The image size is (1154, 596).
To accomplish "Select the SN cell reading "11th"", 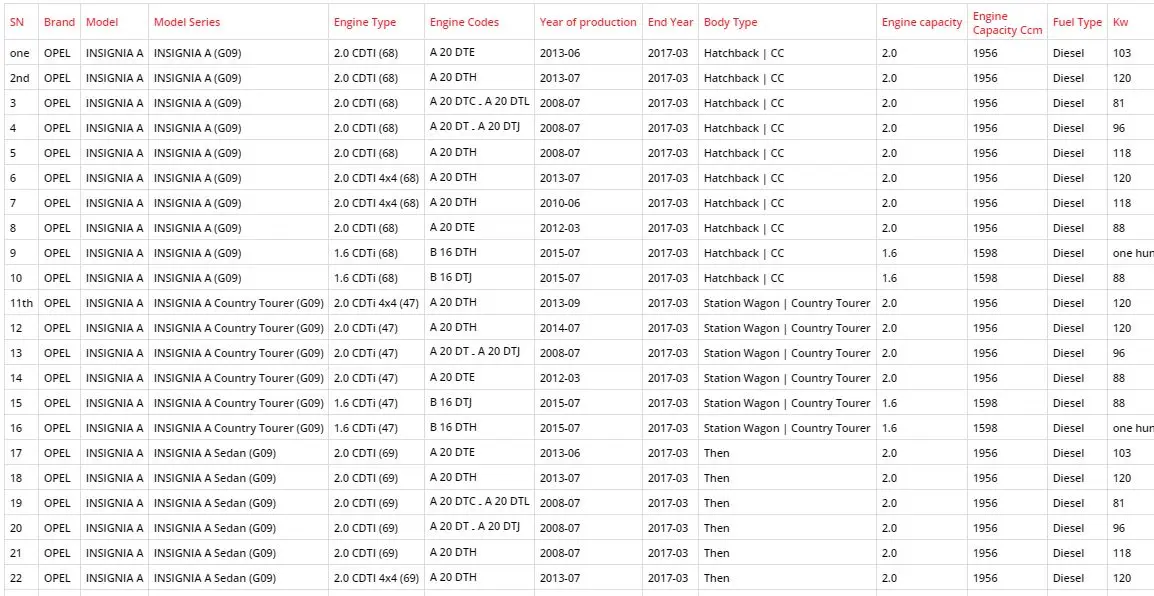I will click(21, 303).
